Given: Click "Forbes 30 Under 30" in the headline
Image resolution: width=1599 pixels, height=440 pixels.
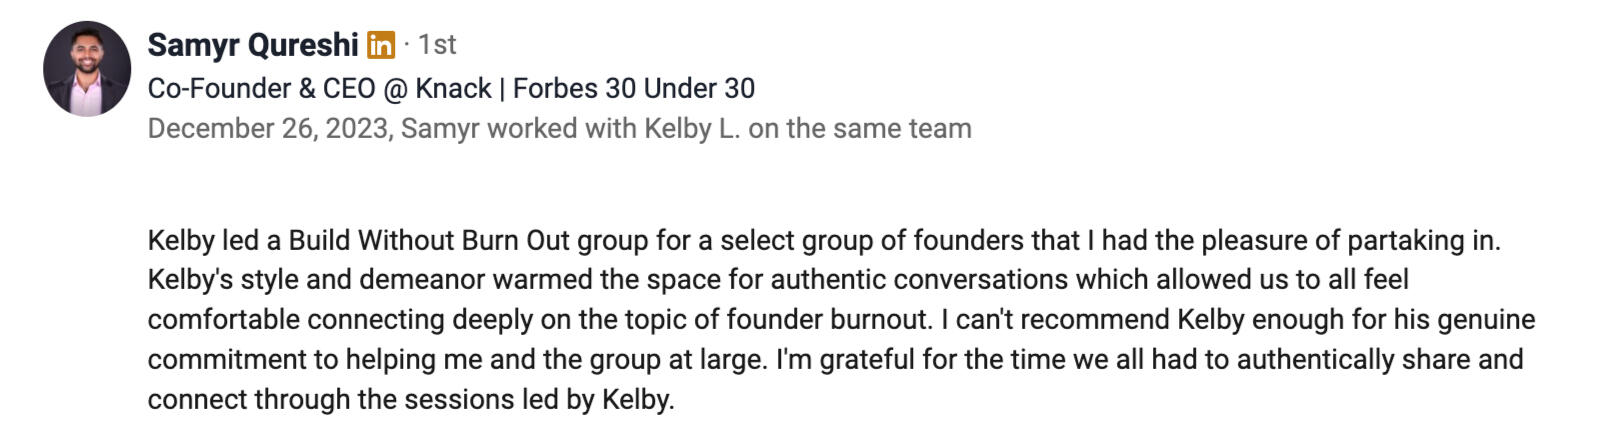Looking at the screenshot, I should click(634, 88).
